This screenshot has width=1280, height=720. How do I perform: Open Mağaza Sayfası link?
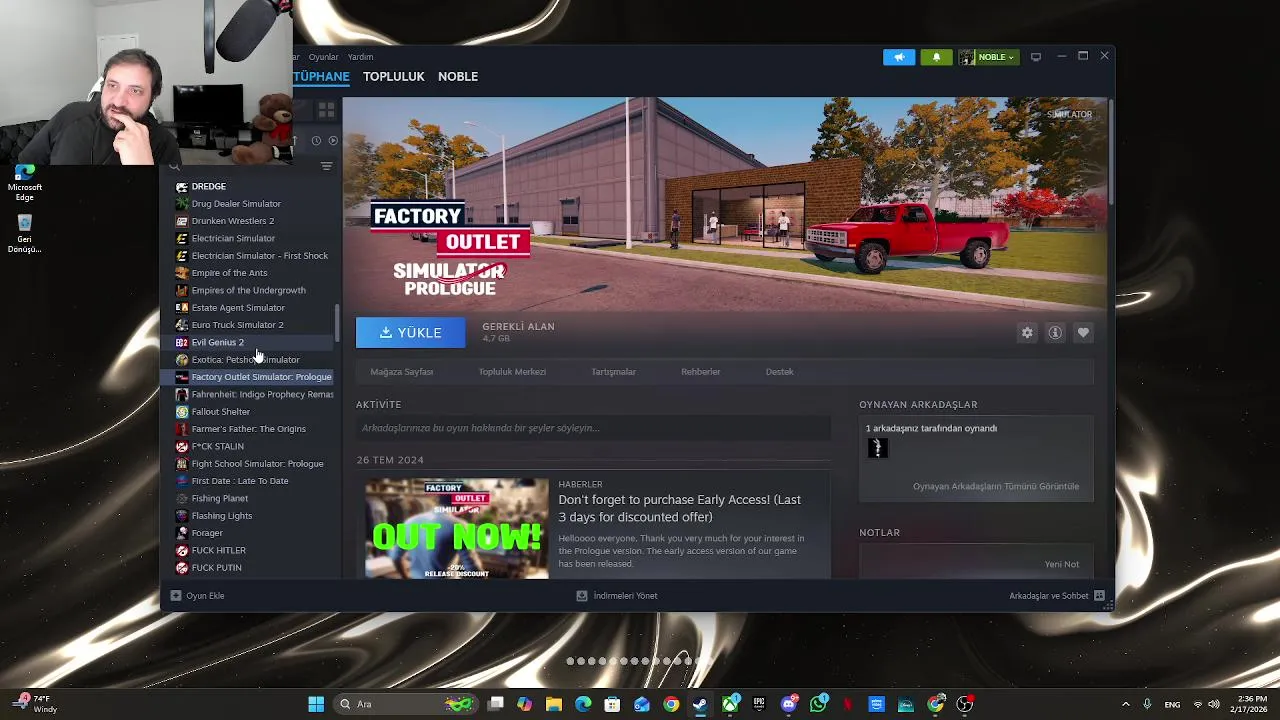pyautogui.click(x=402, y=372)
